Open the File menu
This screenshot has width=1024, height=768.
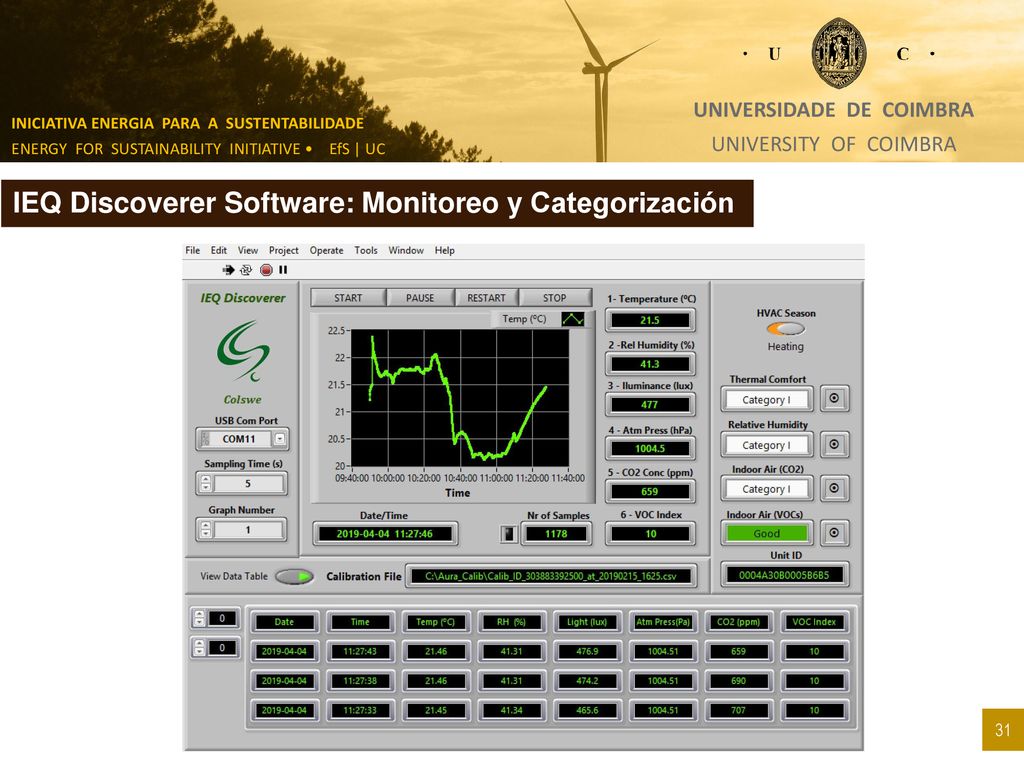click(193, 250)
